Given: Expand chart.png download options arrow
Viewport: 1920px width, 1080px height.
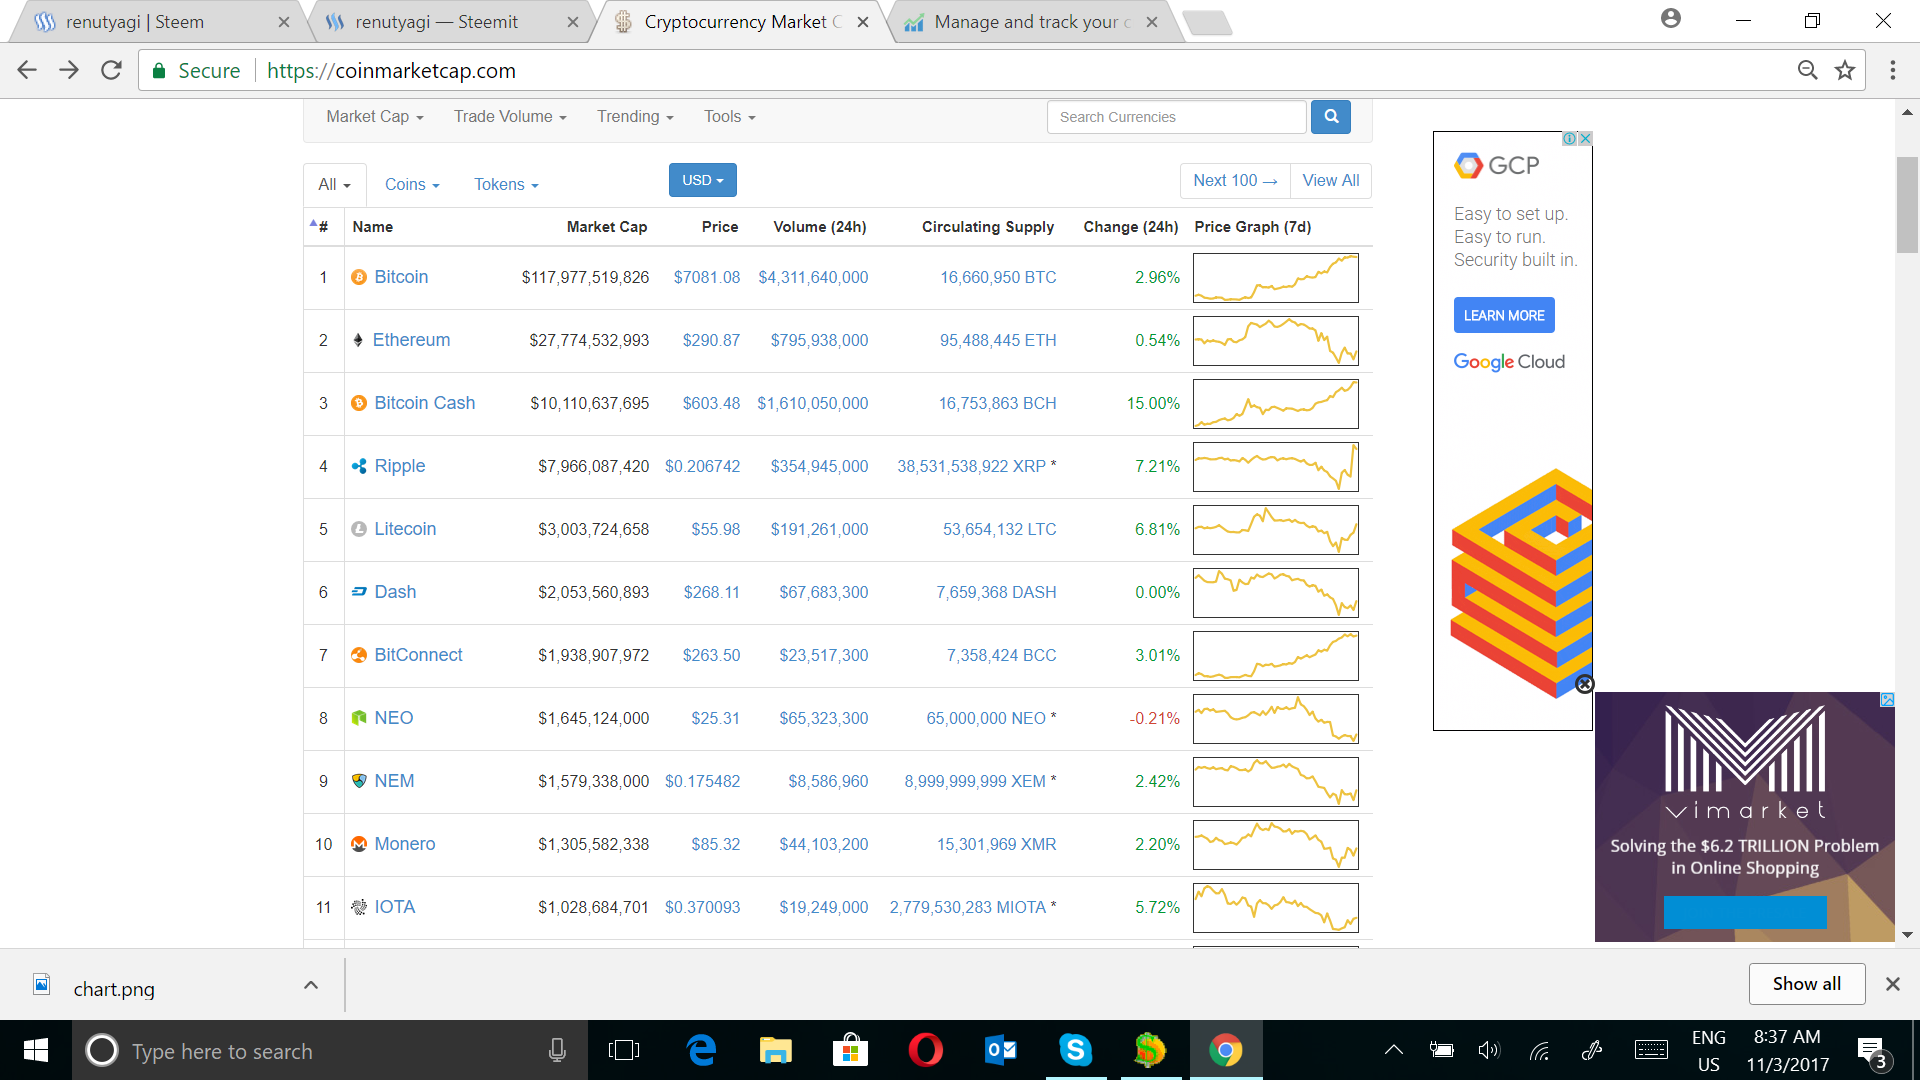Looking at the screenshot, I should click(x=311, y=985).
